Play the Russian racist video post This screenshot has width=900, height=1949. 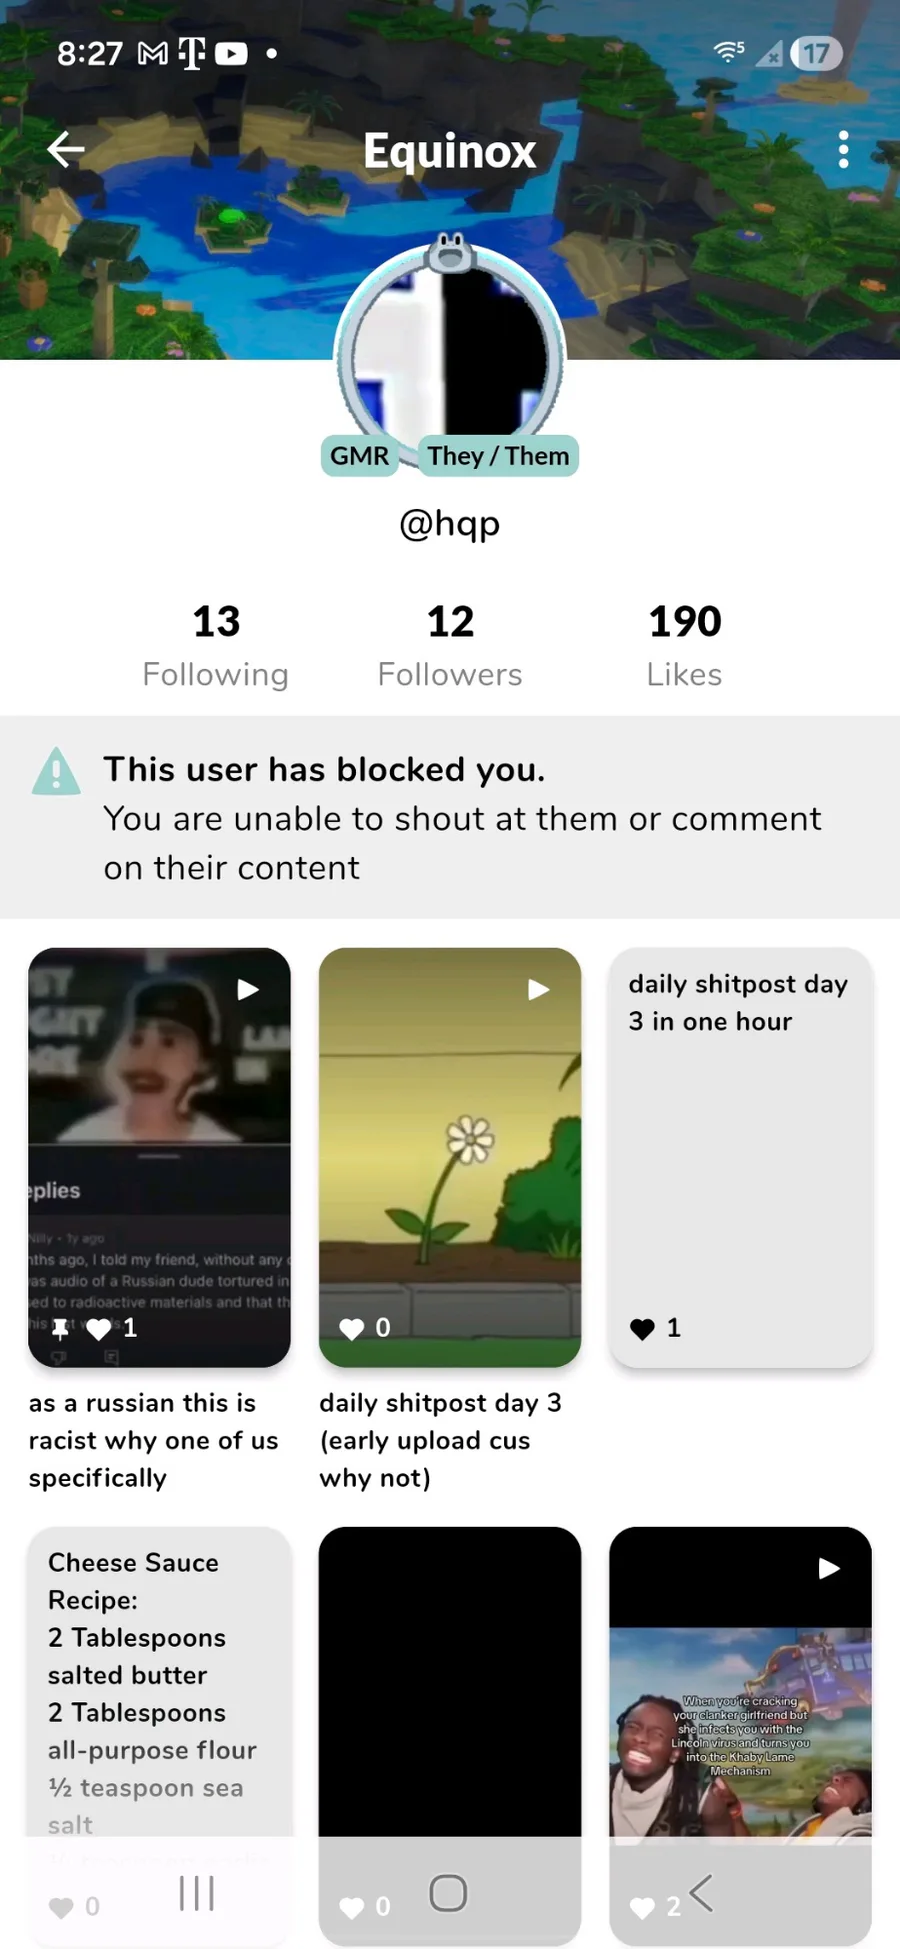[x=159, y=1157]
